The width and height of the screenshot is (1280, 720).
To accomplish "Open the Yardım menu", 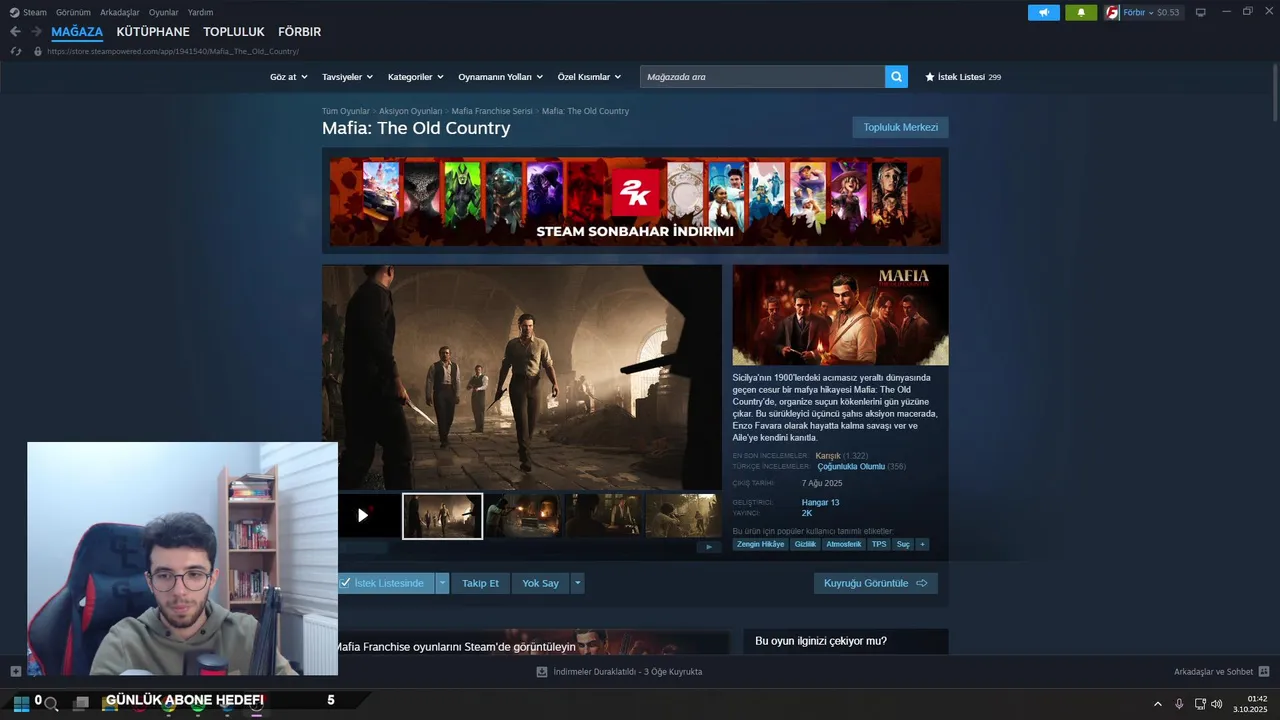I will pos(201,12).
